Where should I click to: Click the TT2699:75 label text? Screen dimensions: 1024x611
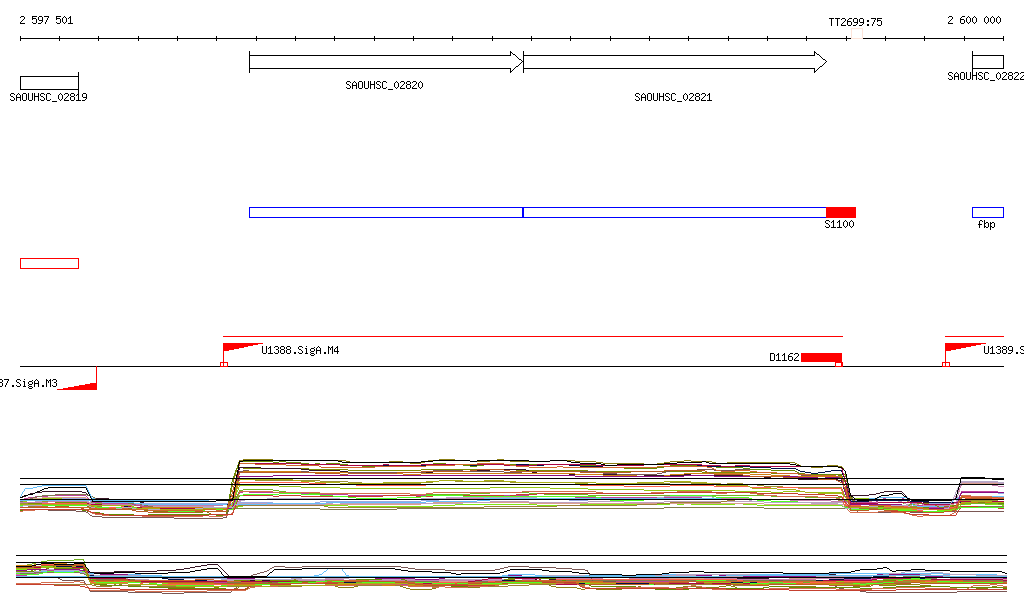[x=855, y=22]
